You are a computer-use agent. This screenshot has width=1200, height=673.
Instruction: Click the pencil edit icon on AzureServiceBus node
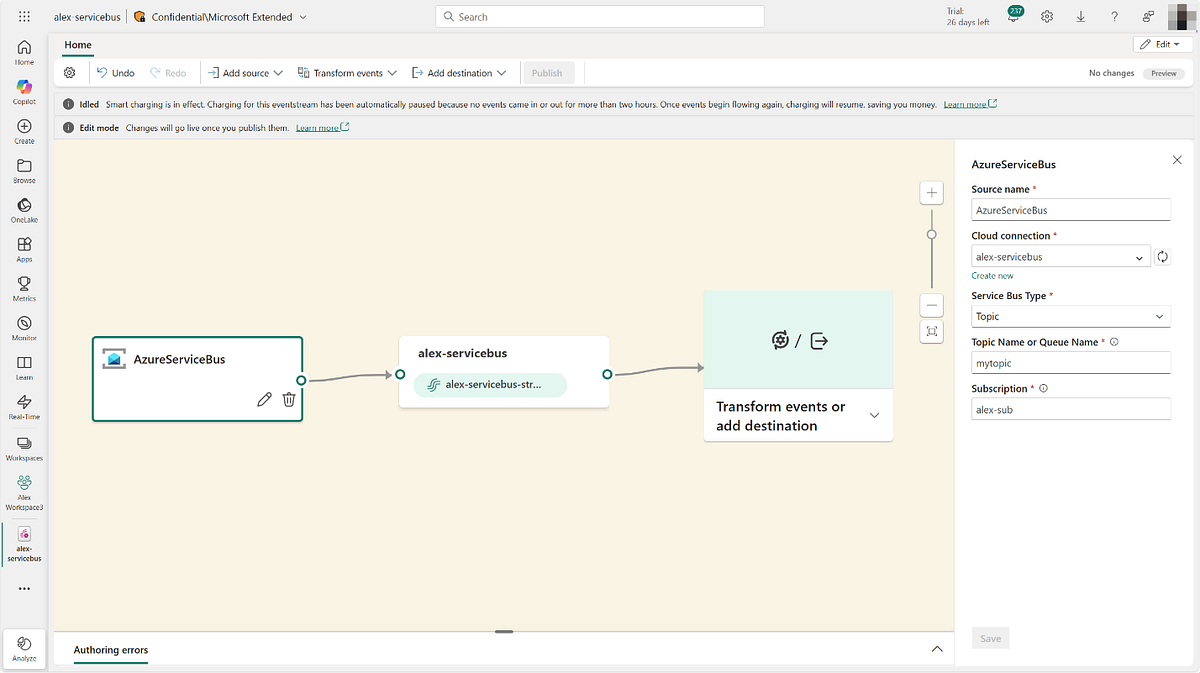(x=264, y=400)
